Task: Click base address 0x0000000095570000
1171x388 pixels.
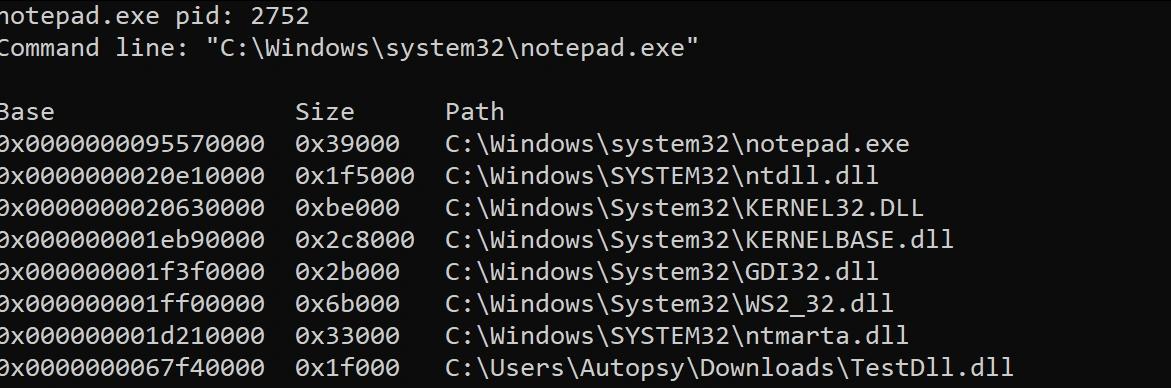Action: (132, 144)
